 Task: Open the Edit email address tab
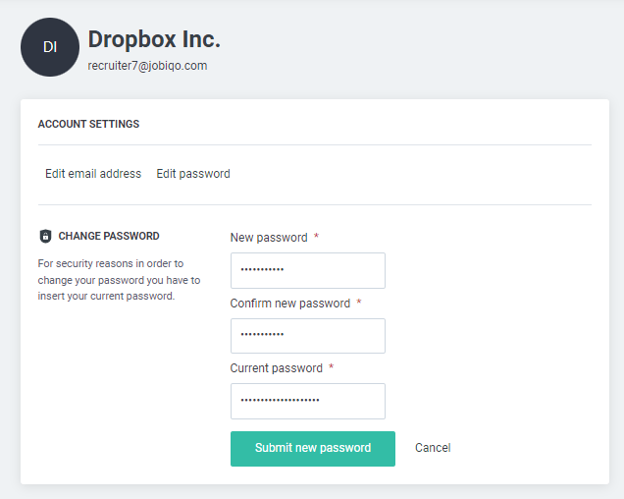pyautogui.click(x=93, y=174)
